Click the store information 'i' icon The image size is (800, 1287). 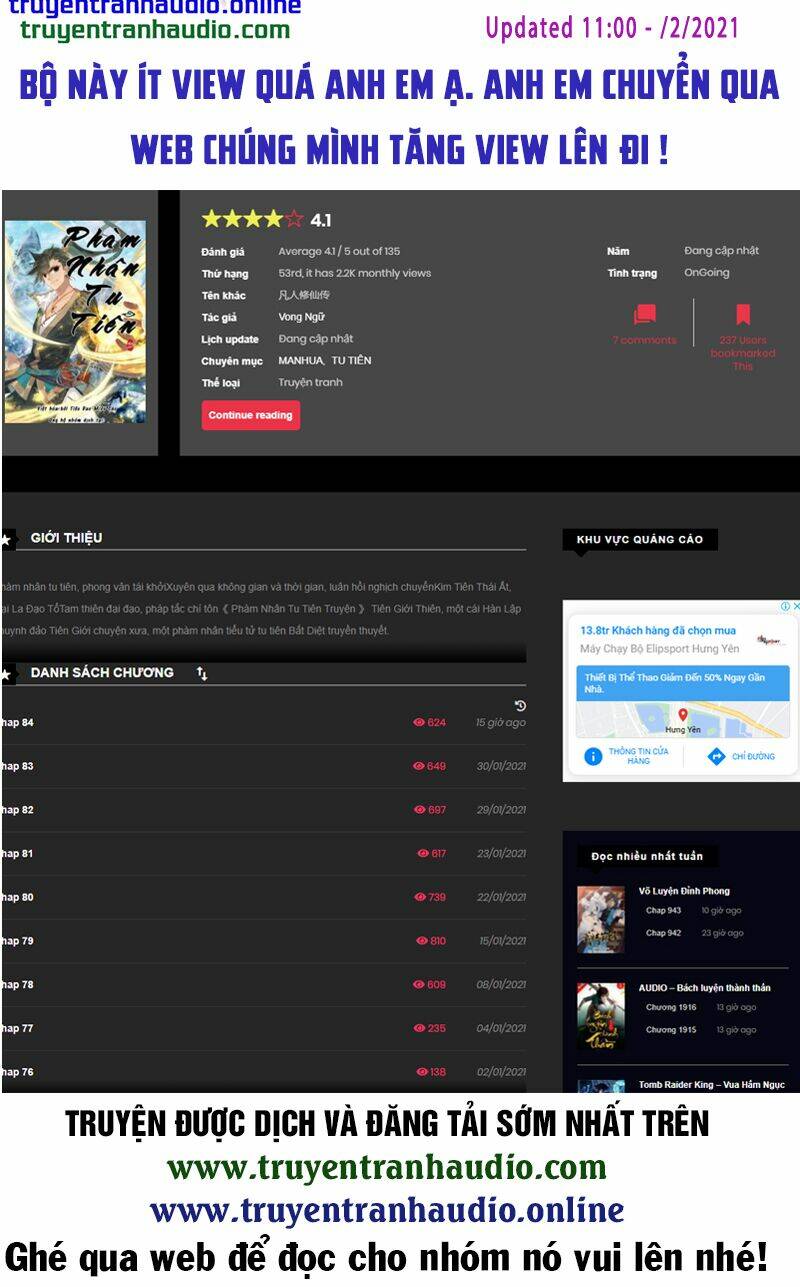tap(592, 756)
